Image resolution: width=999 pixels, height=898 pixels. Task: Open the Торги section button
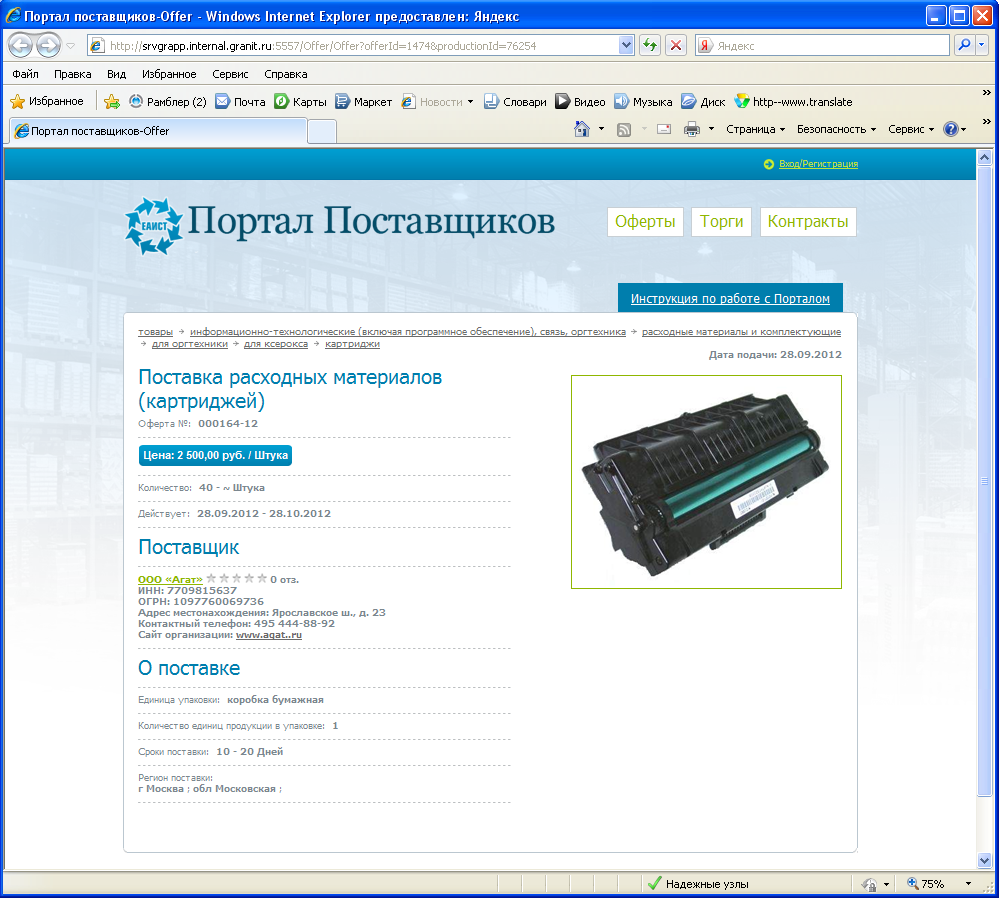721,222
